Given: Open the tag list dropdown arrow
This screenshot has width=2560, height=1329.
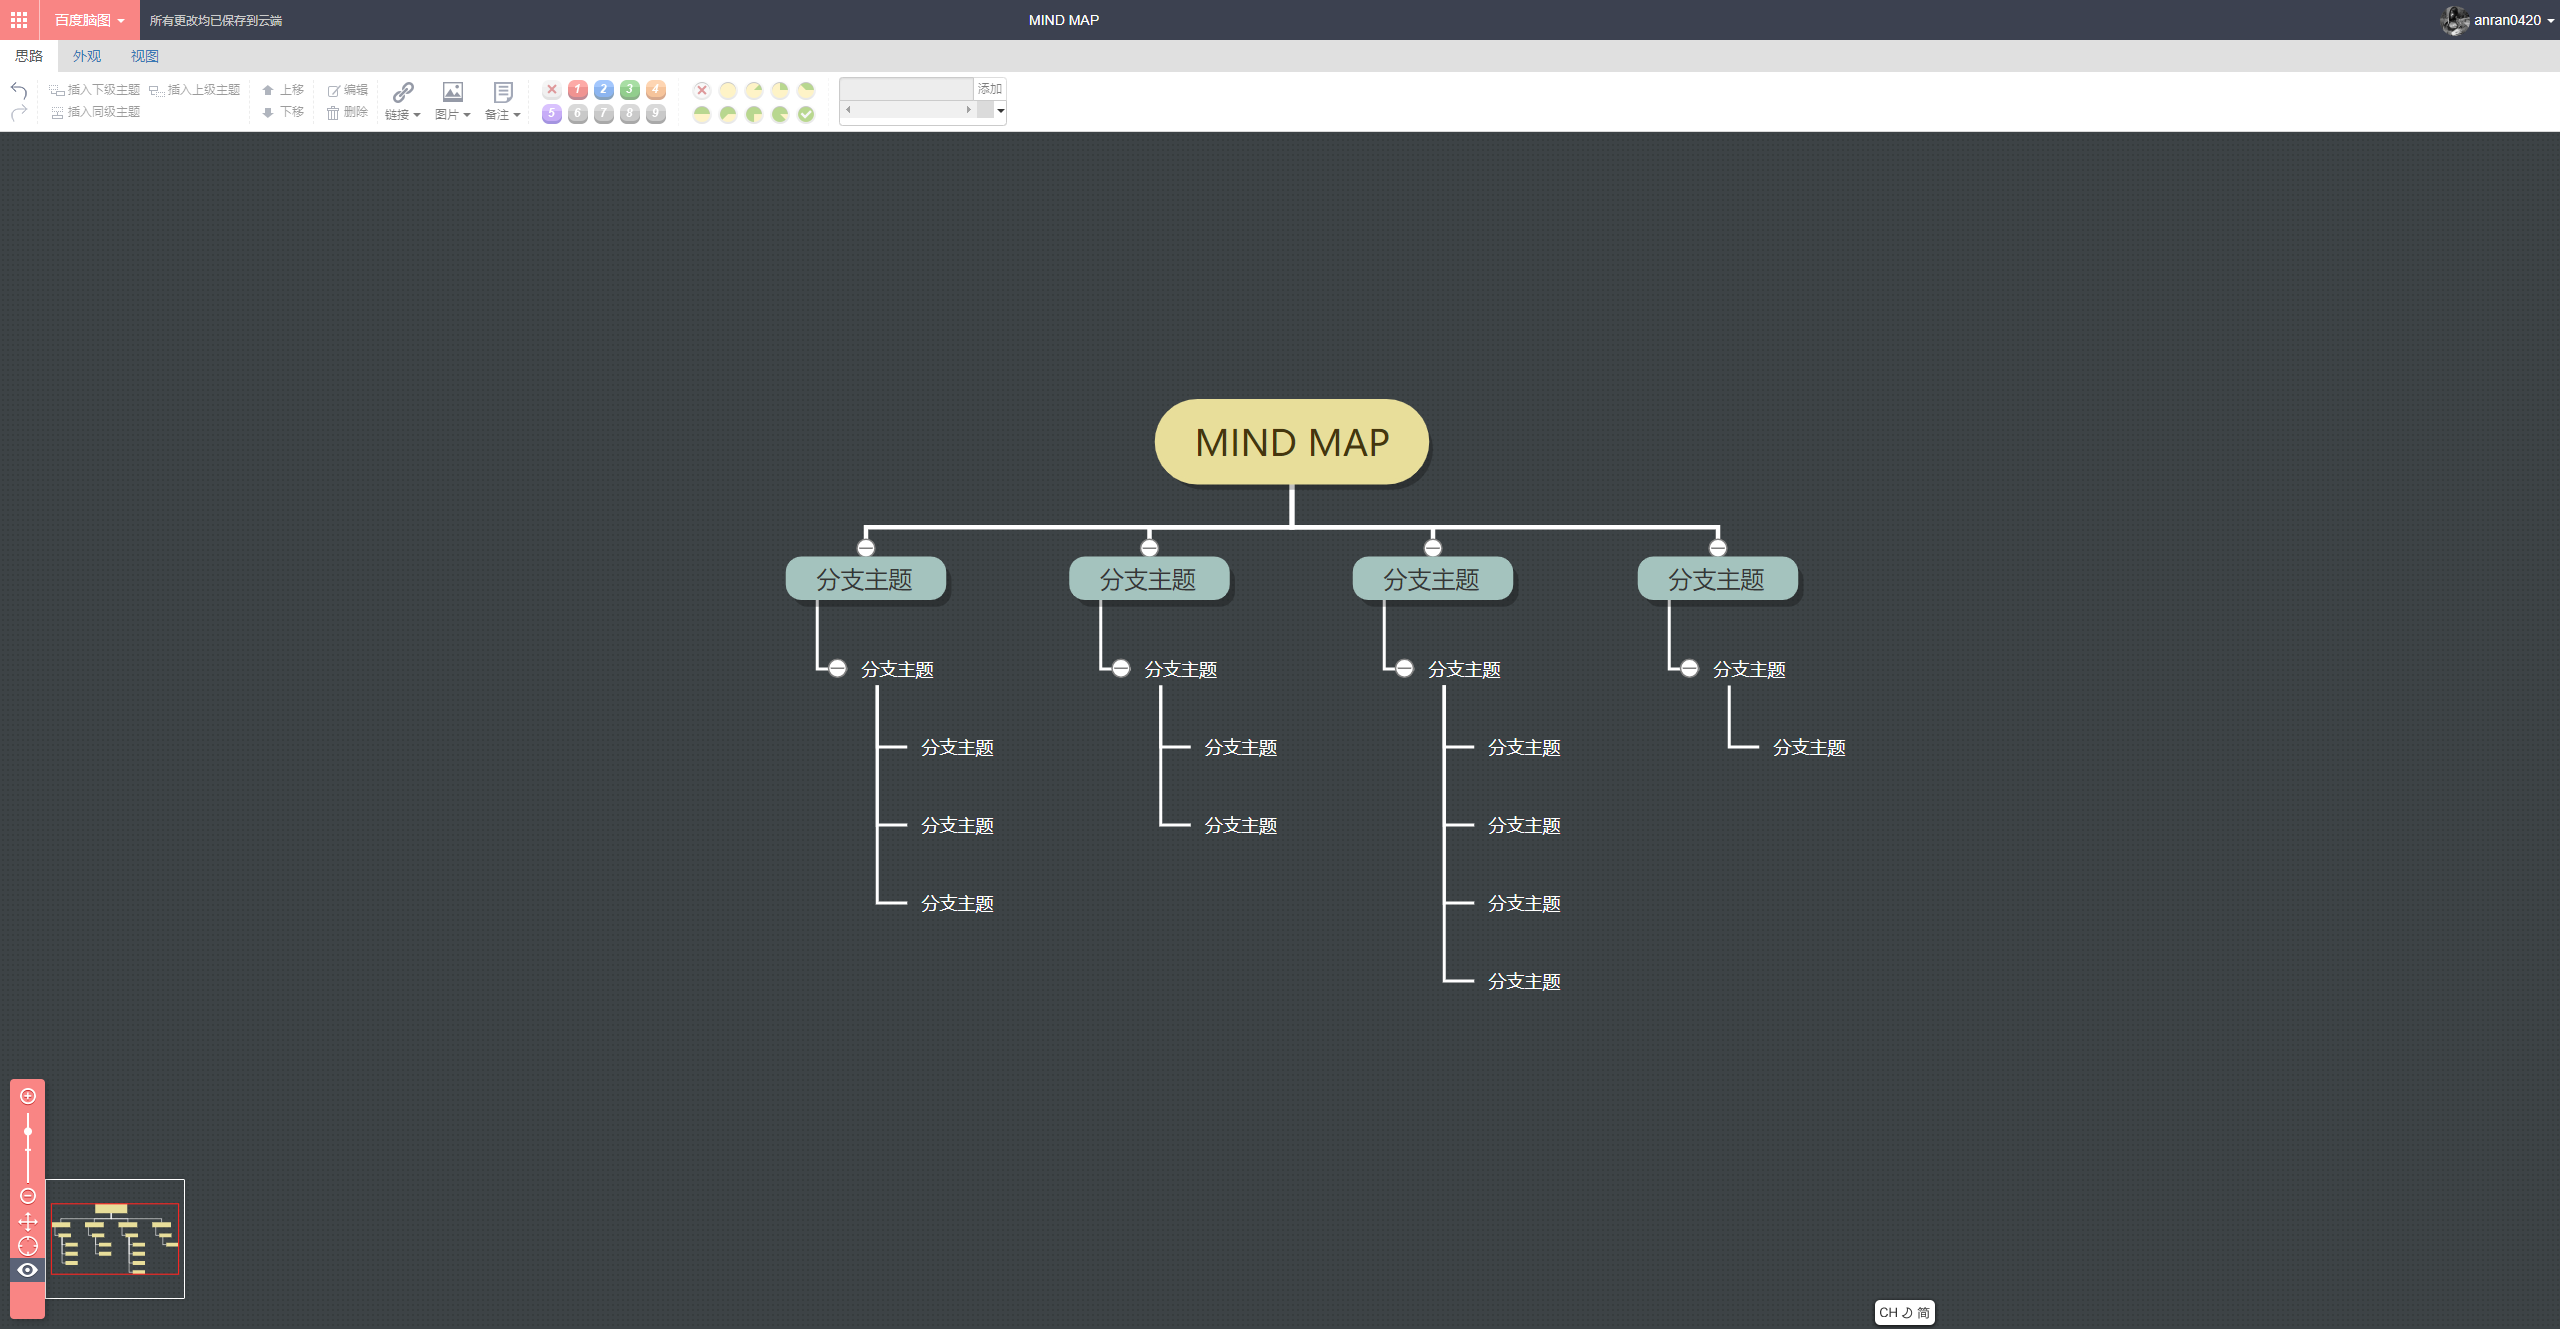Looking at the screenshot, I should pos(1000,111).
